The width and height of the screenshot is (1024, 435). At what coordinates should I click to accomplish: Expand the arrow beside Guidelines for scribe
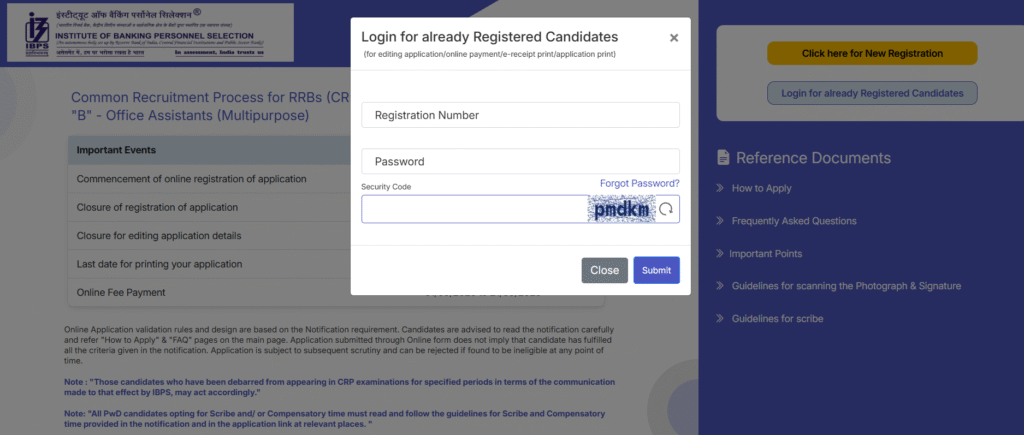[x=720, y=319]
